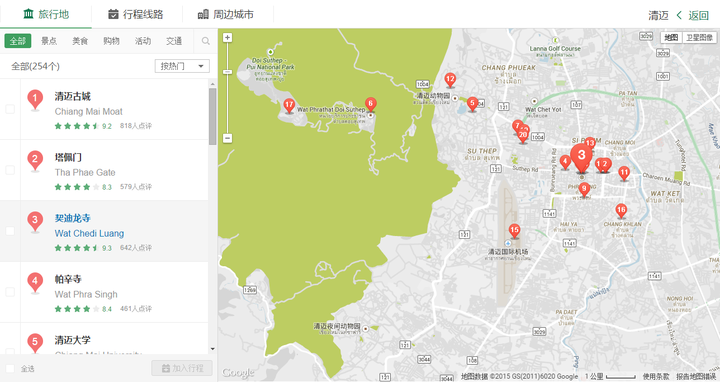Click map marker 15 at the airport
The height and width of the screenshot is (382, 720).
[514, 231]
